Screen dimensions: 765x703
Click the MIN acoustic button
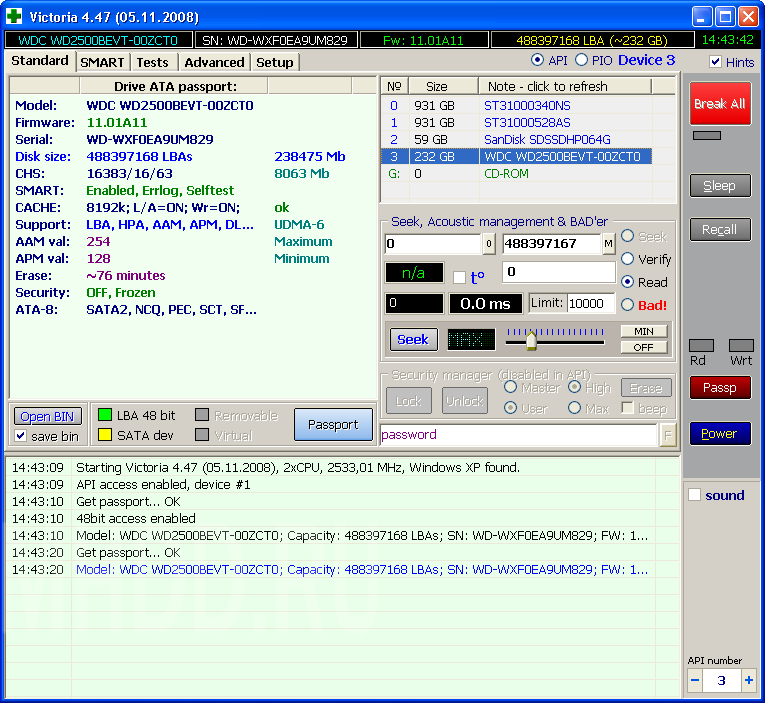644,331
